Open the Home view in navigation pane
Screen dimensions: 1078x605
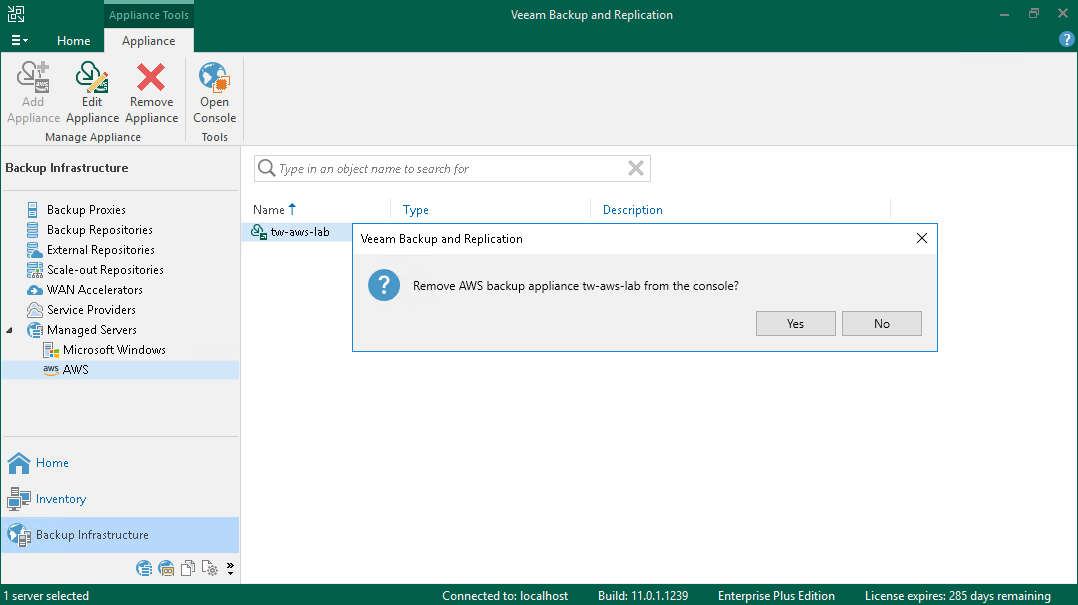(52, 463)
